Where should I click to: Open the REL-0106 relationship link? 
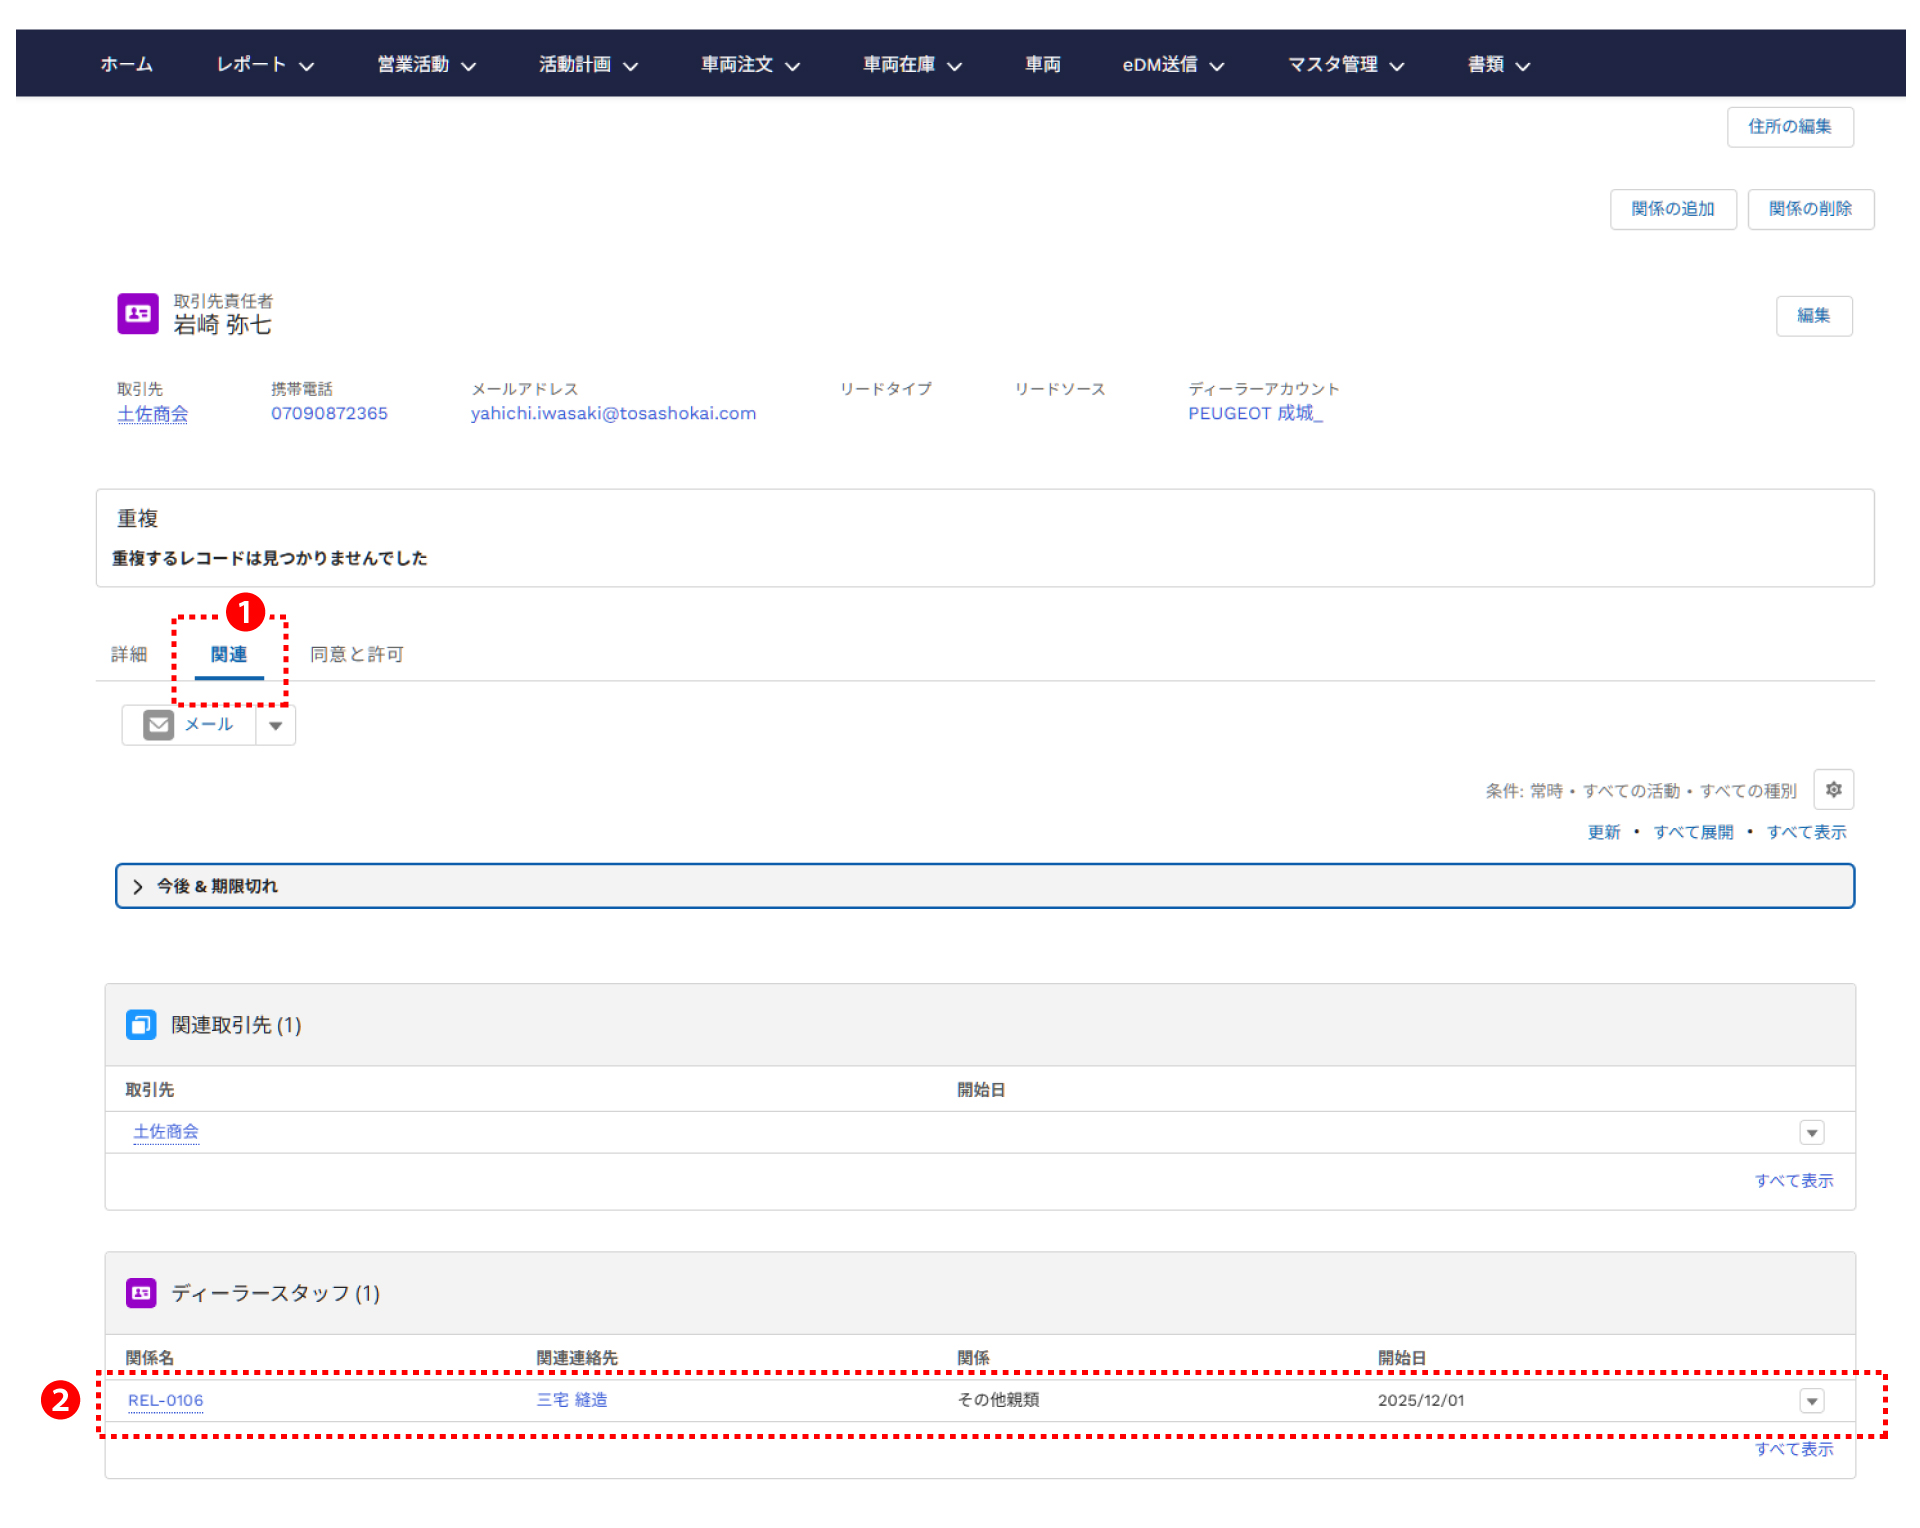(x=165, y=1401)
